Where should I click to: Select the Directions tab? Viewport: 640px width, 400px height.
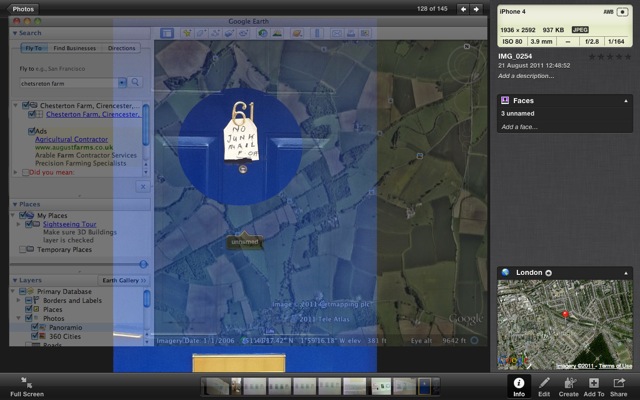[x=121, y=48]
